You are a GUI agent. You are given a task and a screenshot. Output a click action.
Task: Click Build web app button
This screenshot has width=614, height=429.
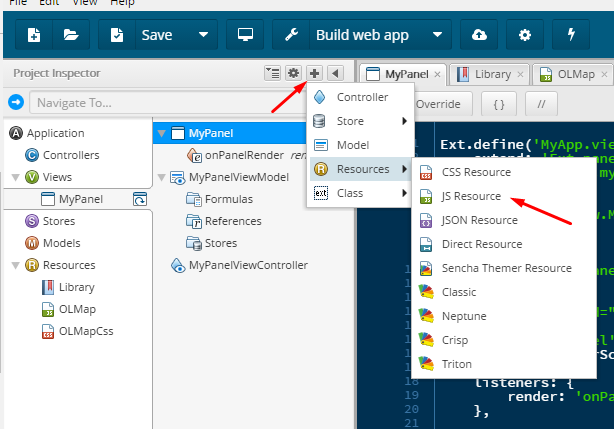(362, 35)
